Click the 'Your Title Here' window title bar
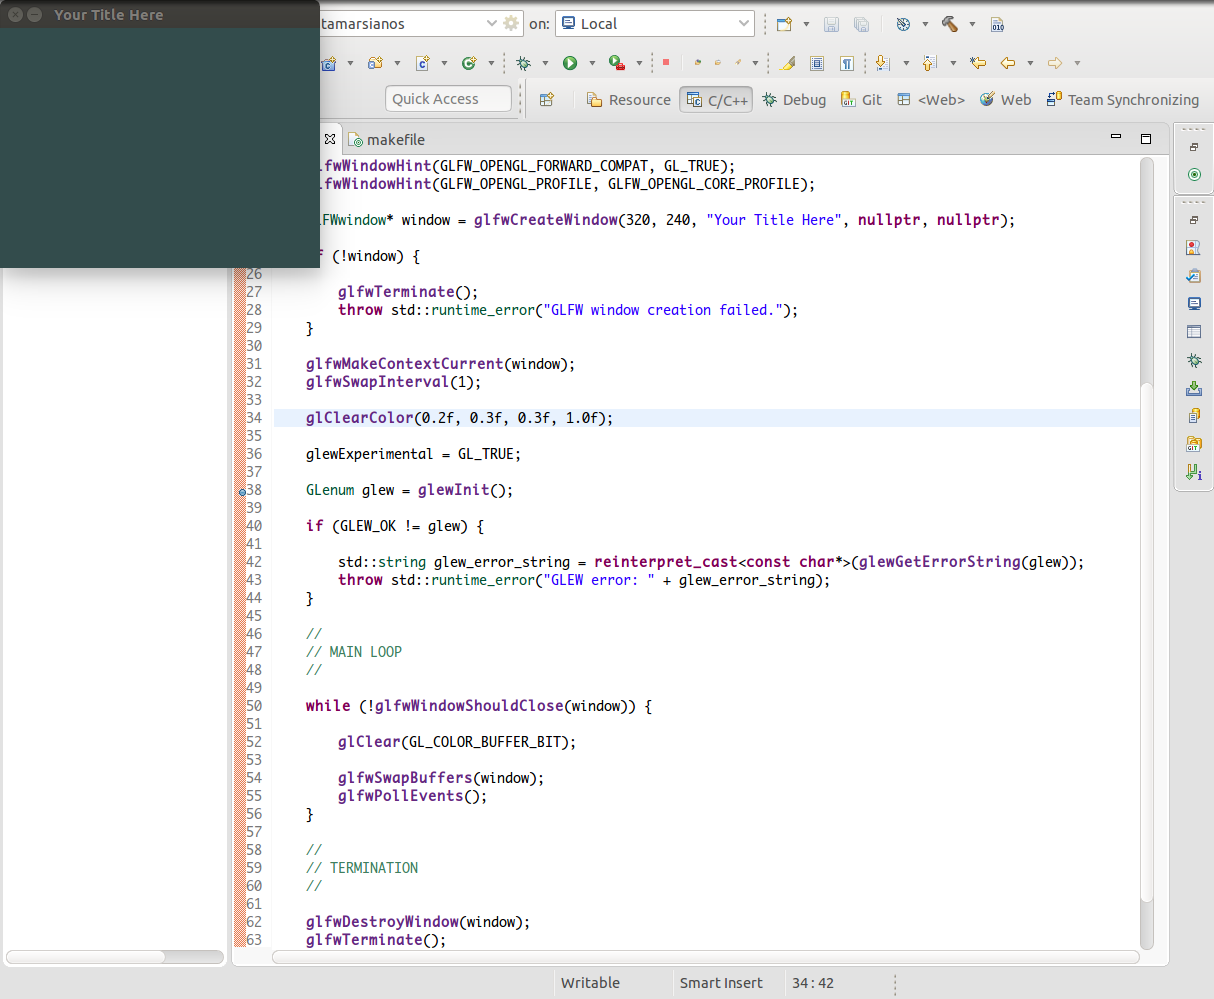Screen dimensions: 1214x999 click(x=160, y=14)
